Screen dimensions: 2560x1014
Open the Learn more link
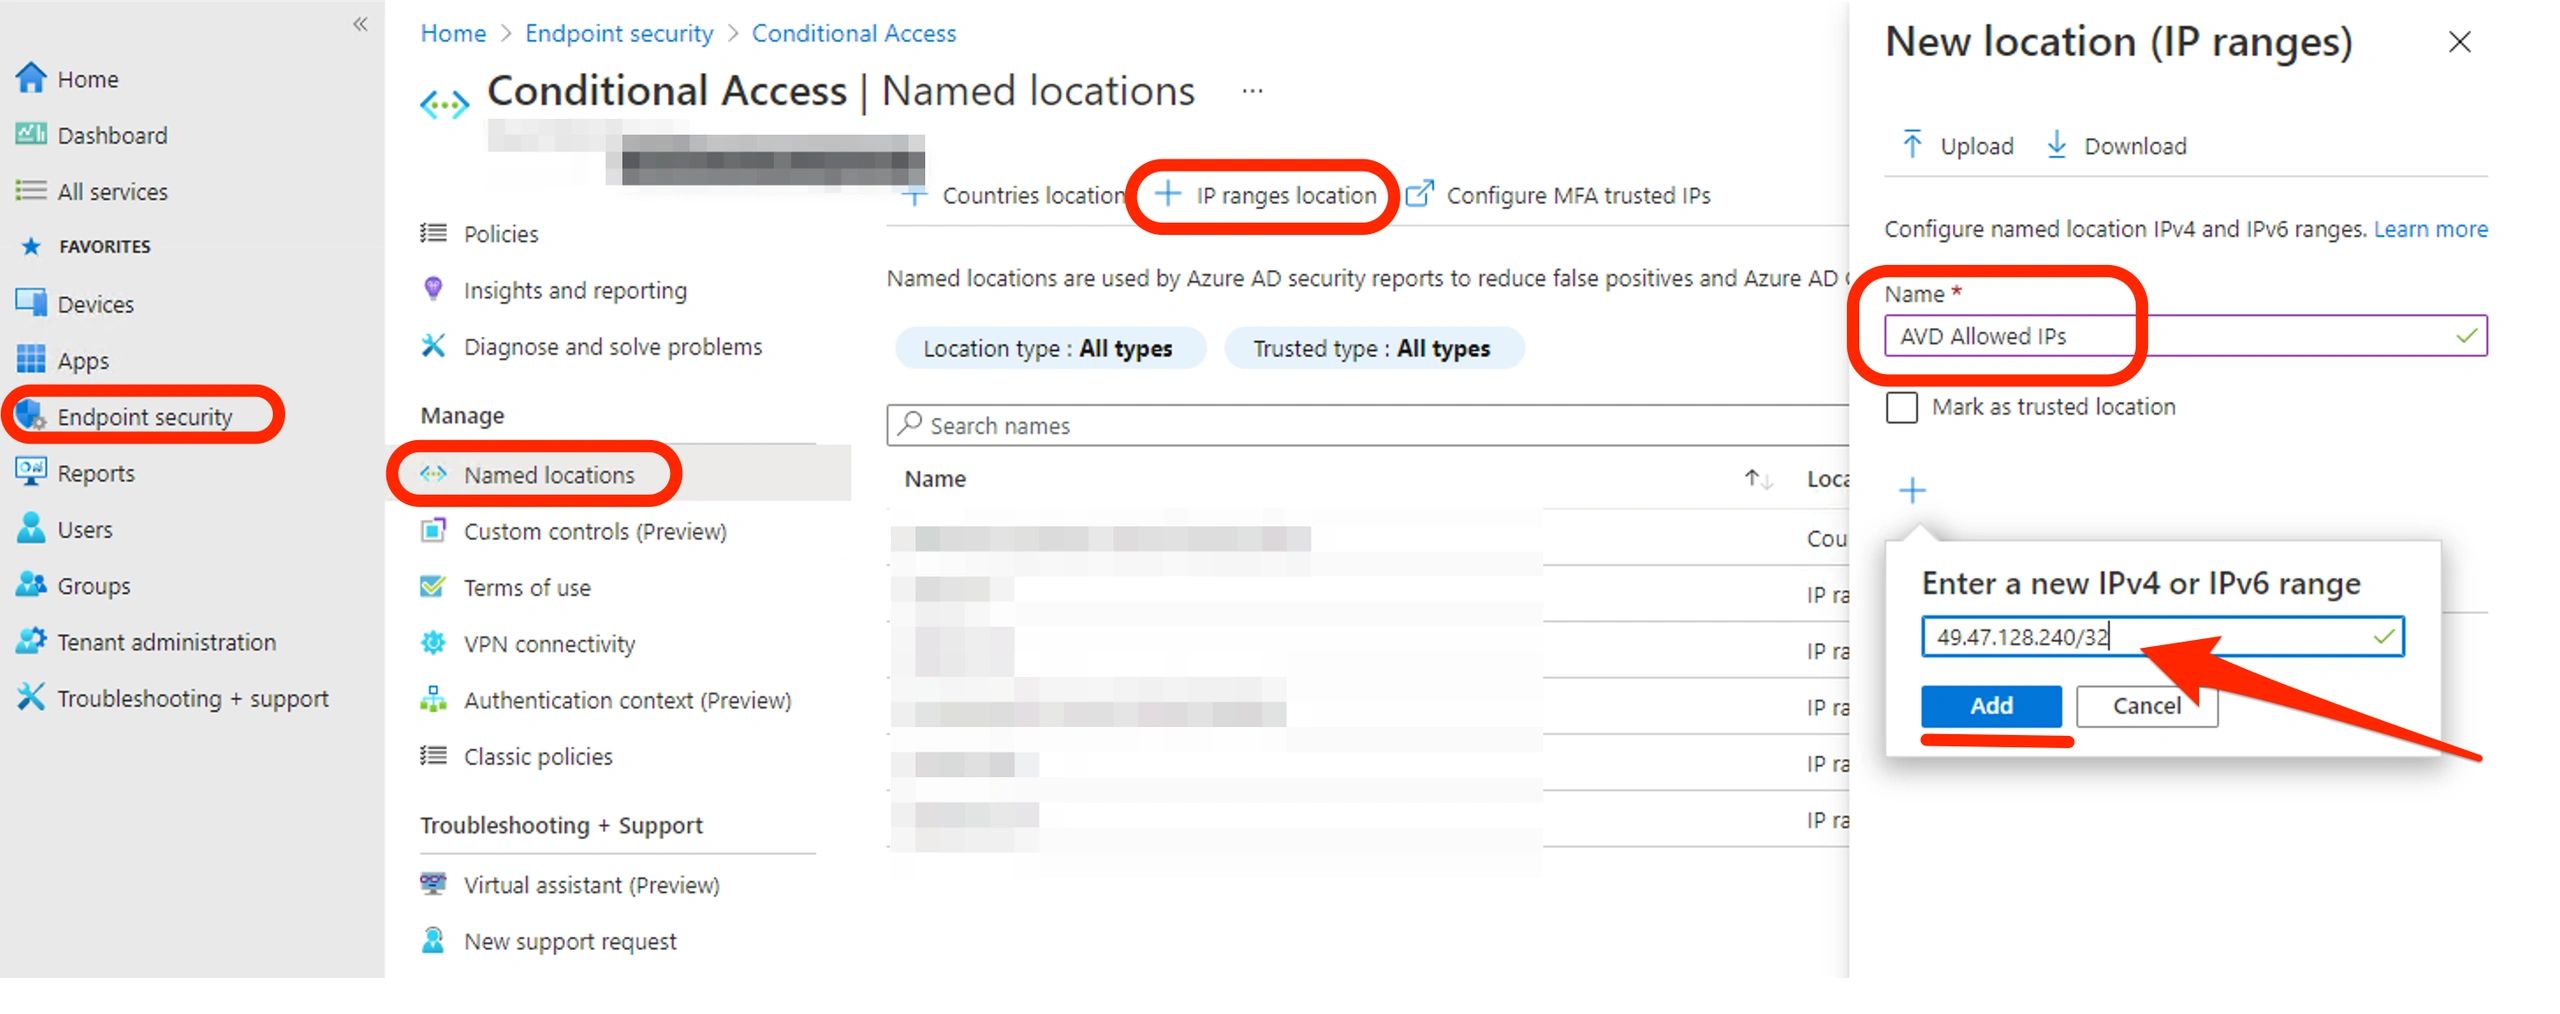(2431, 228)
